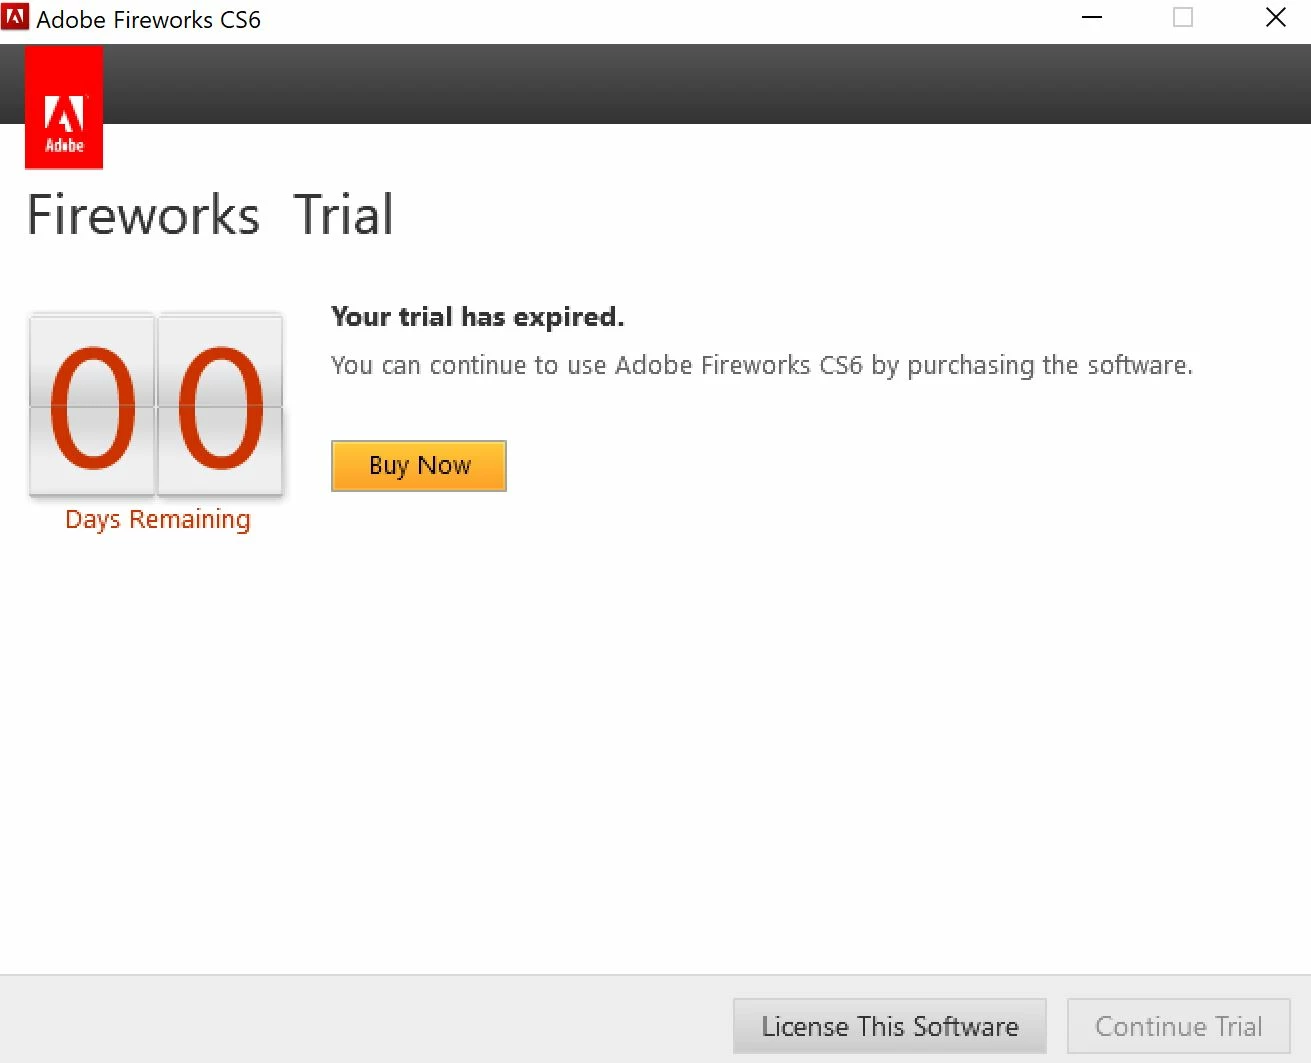Click License This Software button
The height and width of the screenshot is (1063, 1311).
tap(889, 1026)
